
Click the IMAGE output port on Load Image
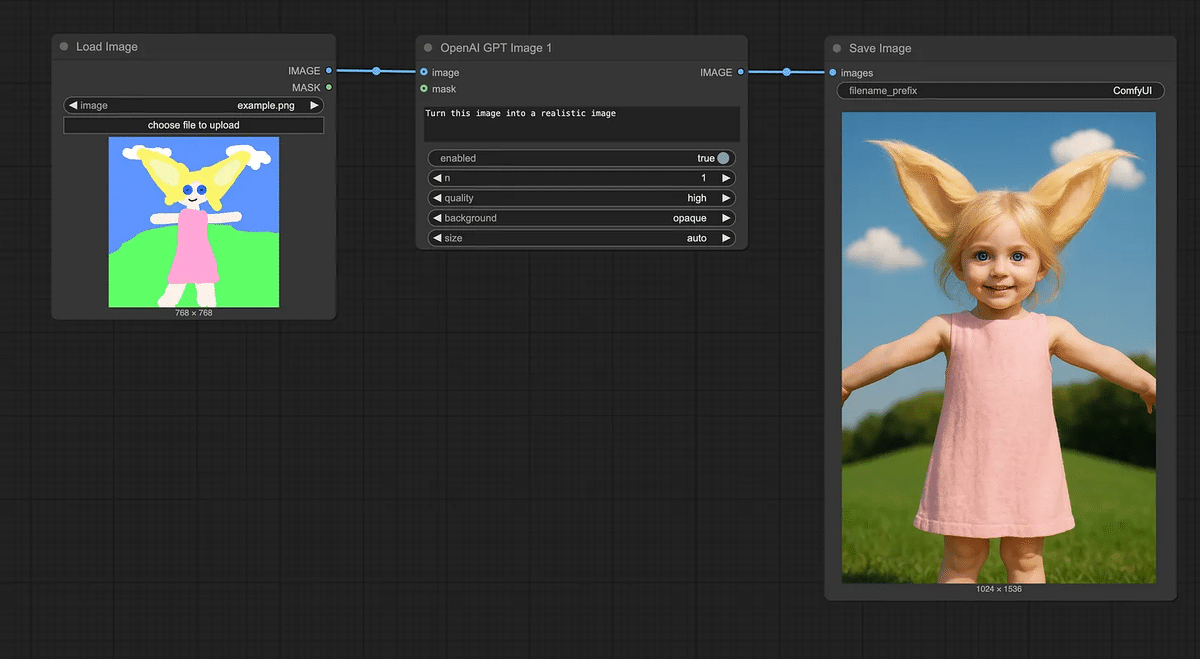329,71
